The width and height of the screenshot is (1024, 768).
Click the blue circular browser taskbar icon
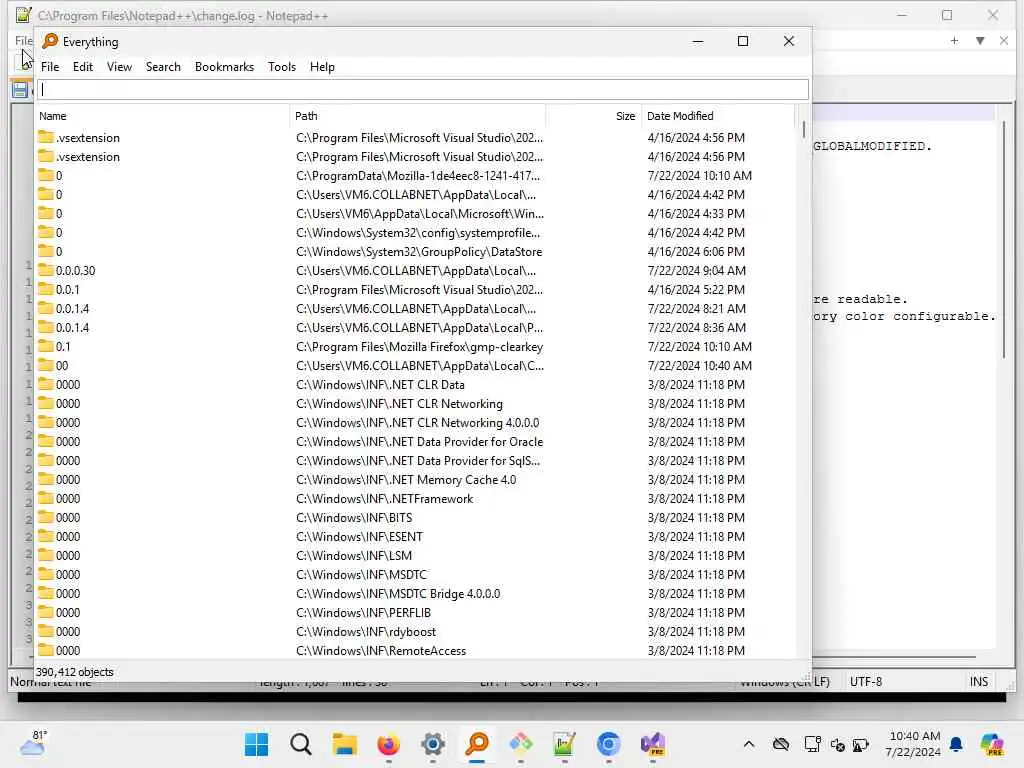click(609, 744)
